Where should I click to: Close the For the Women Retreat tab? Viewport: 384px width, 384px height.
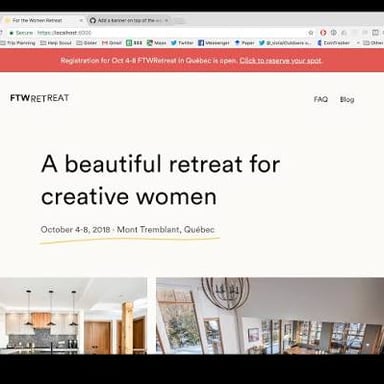click(81, 21)
